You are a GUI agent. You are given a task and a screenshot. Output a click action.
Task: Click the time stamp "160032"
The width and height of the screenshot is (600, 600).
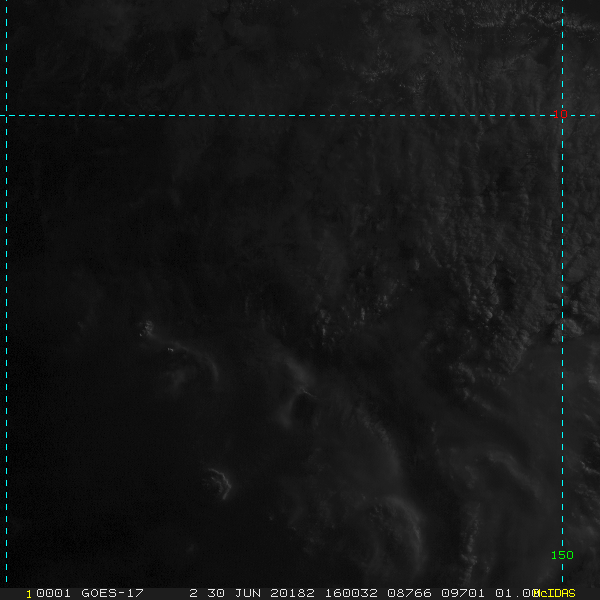(x=351, y=593)
